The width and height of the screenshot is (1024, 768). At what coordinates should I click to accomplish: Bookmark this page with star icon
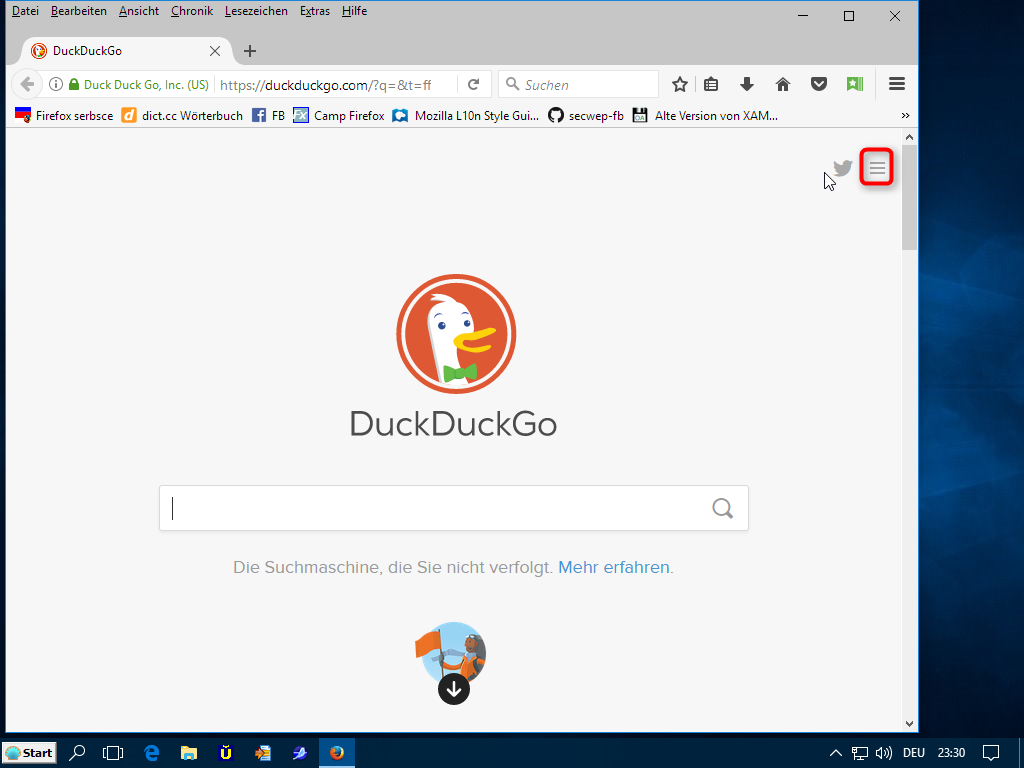click(x=680, y=84)
